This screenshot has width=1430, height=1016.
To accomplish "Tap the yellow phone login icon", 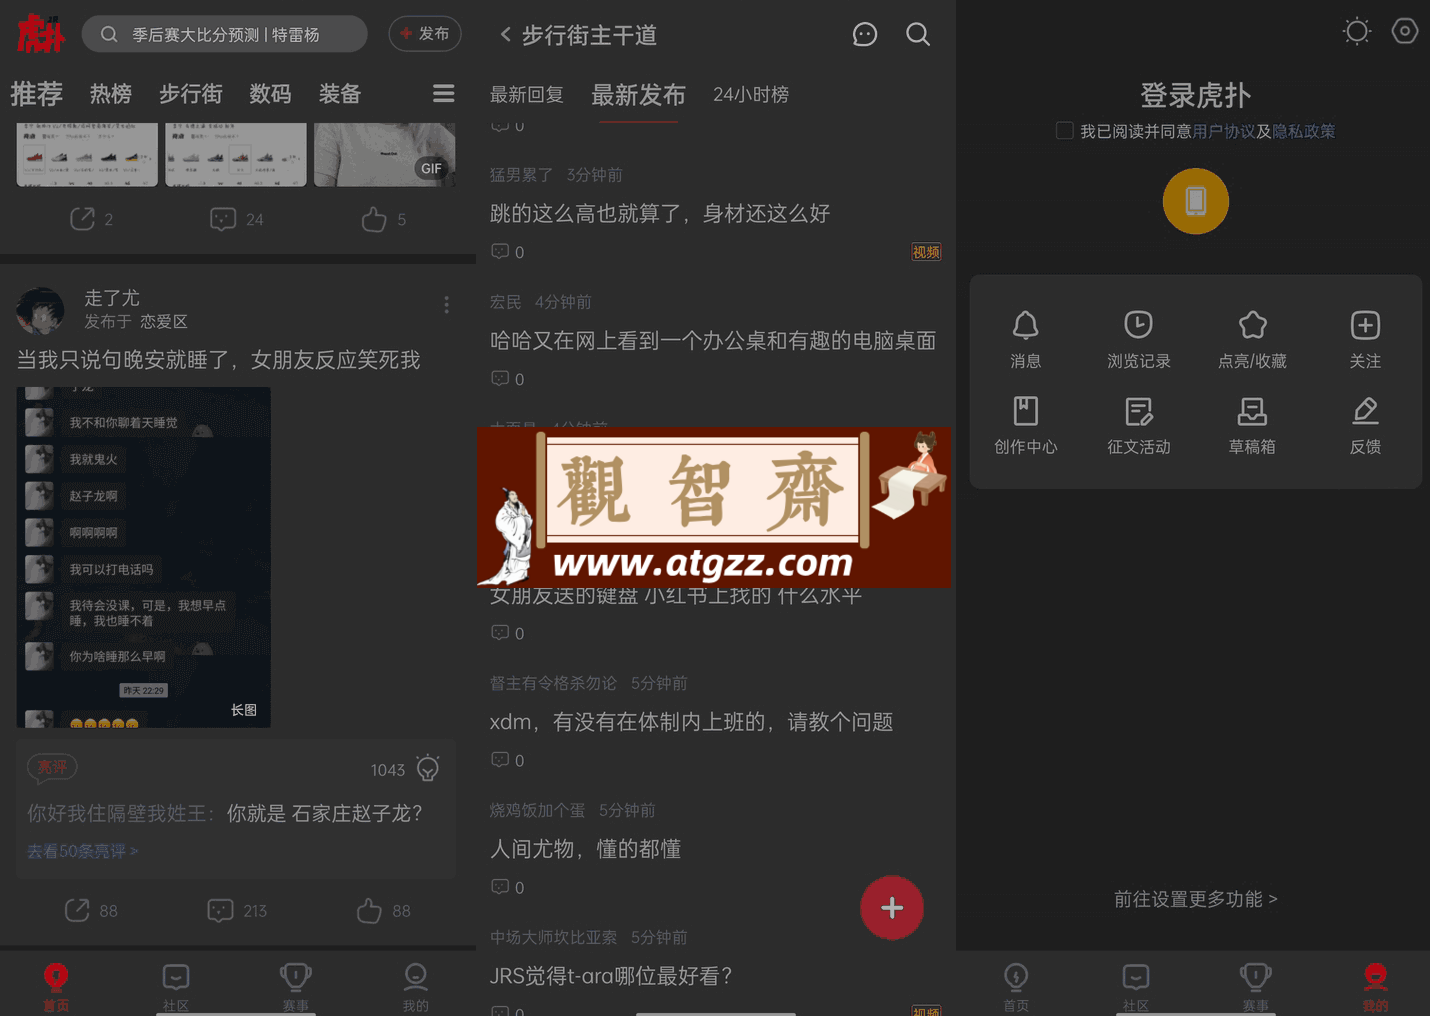I will [x=1195, y=201].
